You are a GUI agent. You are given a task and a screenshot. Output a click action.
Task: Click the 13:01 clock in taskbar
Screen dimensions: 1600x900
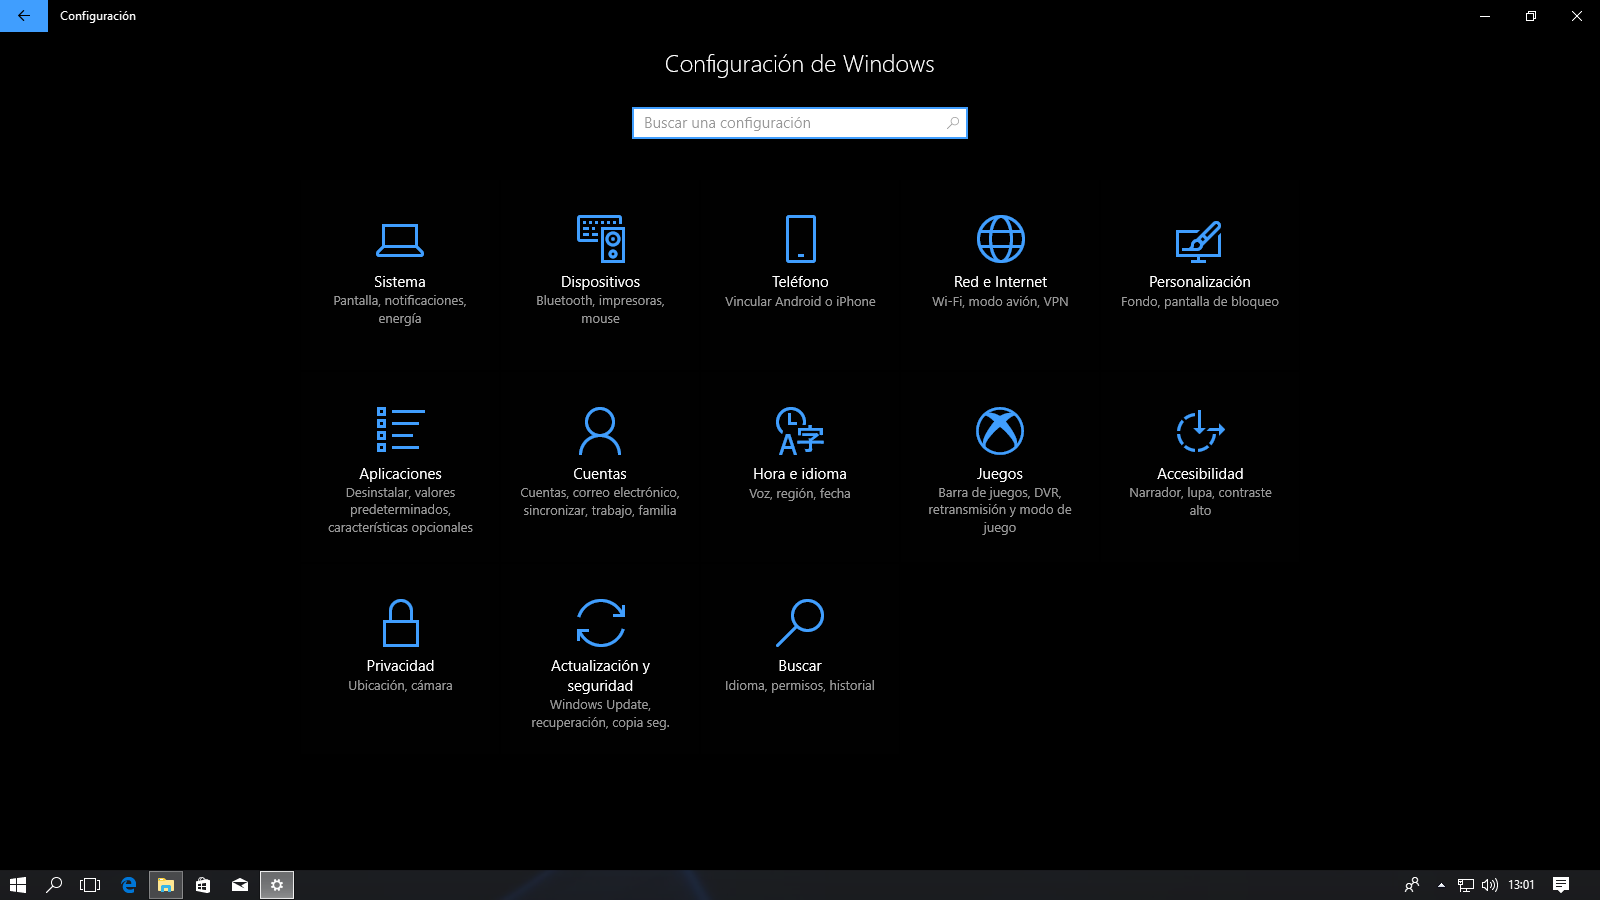point(1521,885)
